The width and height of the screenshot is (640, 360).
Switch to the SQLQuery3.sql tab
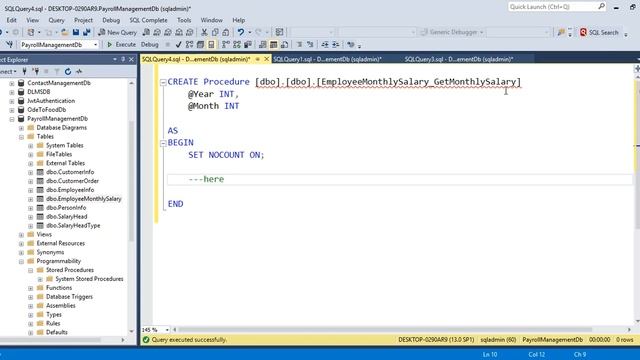459,59
